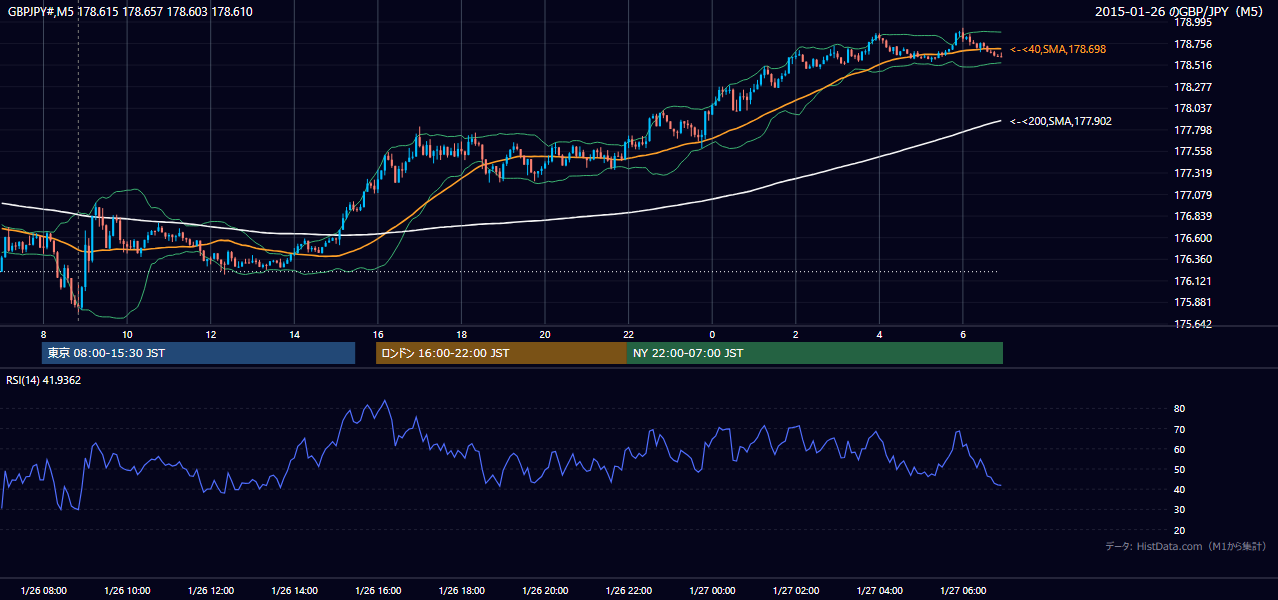This screenshot has height=600, width=1278.
Task: Click the 1/26 08:00 bottom time label
Action: pyautogui.click(x=43, y=591)
